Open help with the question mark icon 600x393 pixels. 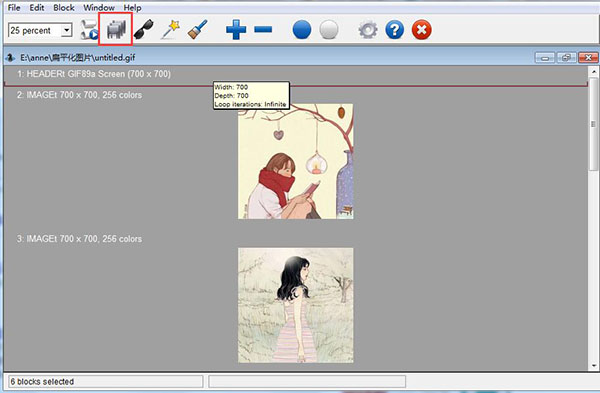(395, 29)
